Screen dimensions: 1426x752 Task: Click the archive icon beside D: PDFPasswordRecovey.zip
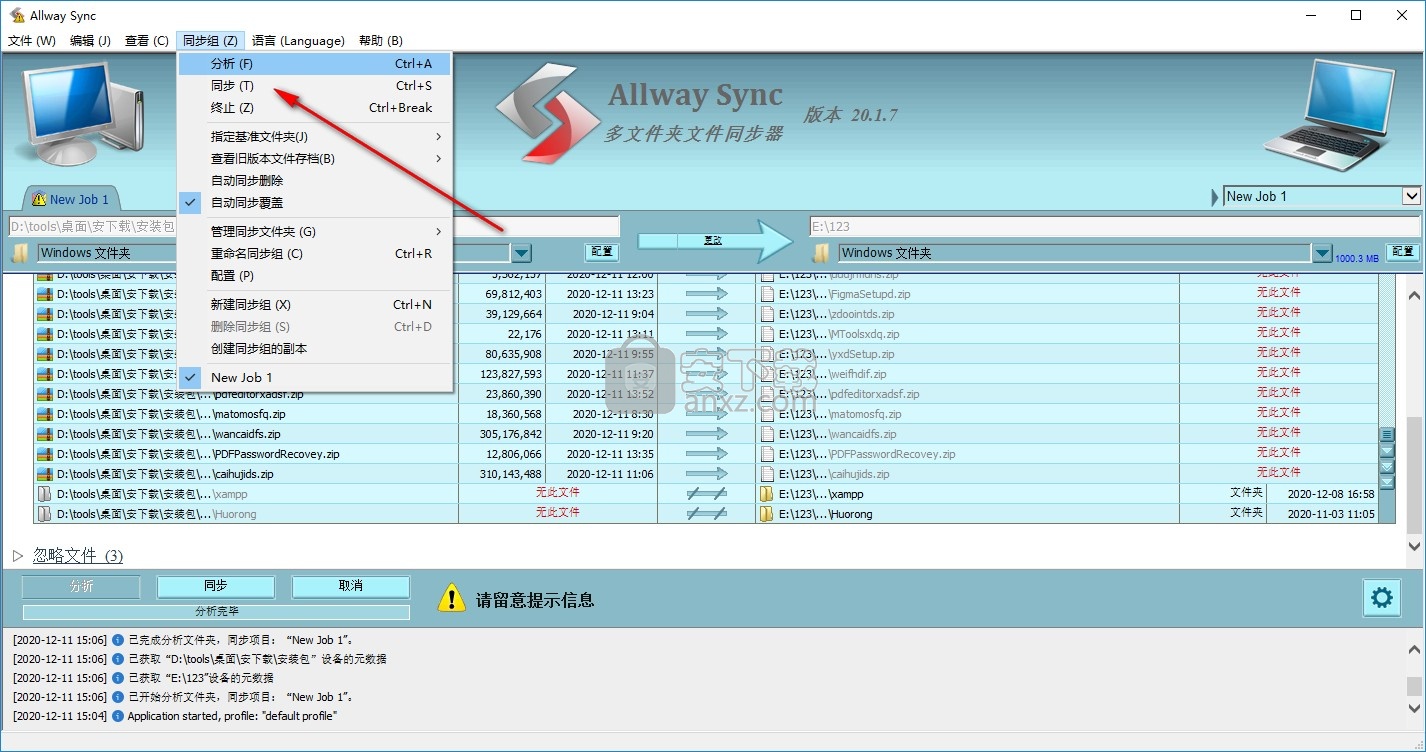click(44, 454)
